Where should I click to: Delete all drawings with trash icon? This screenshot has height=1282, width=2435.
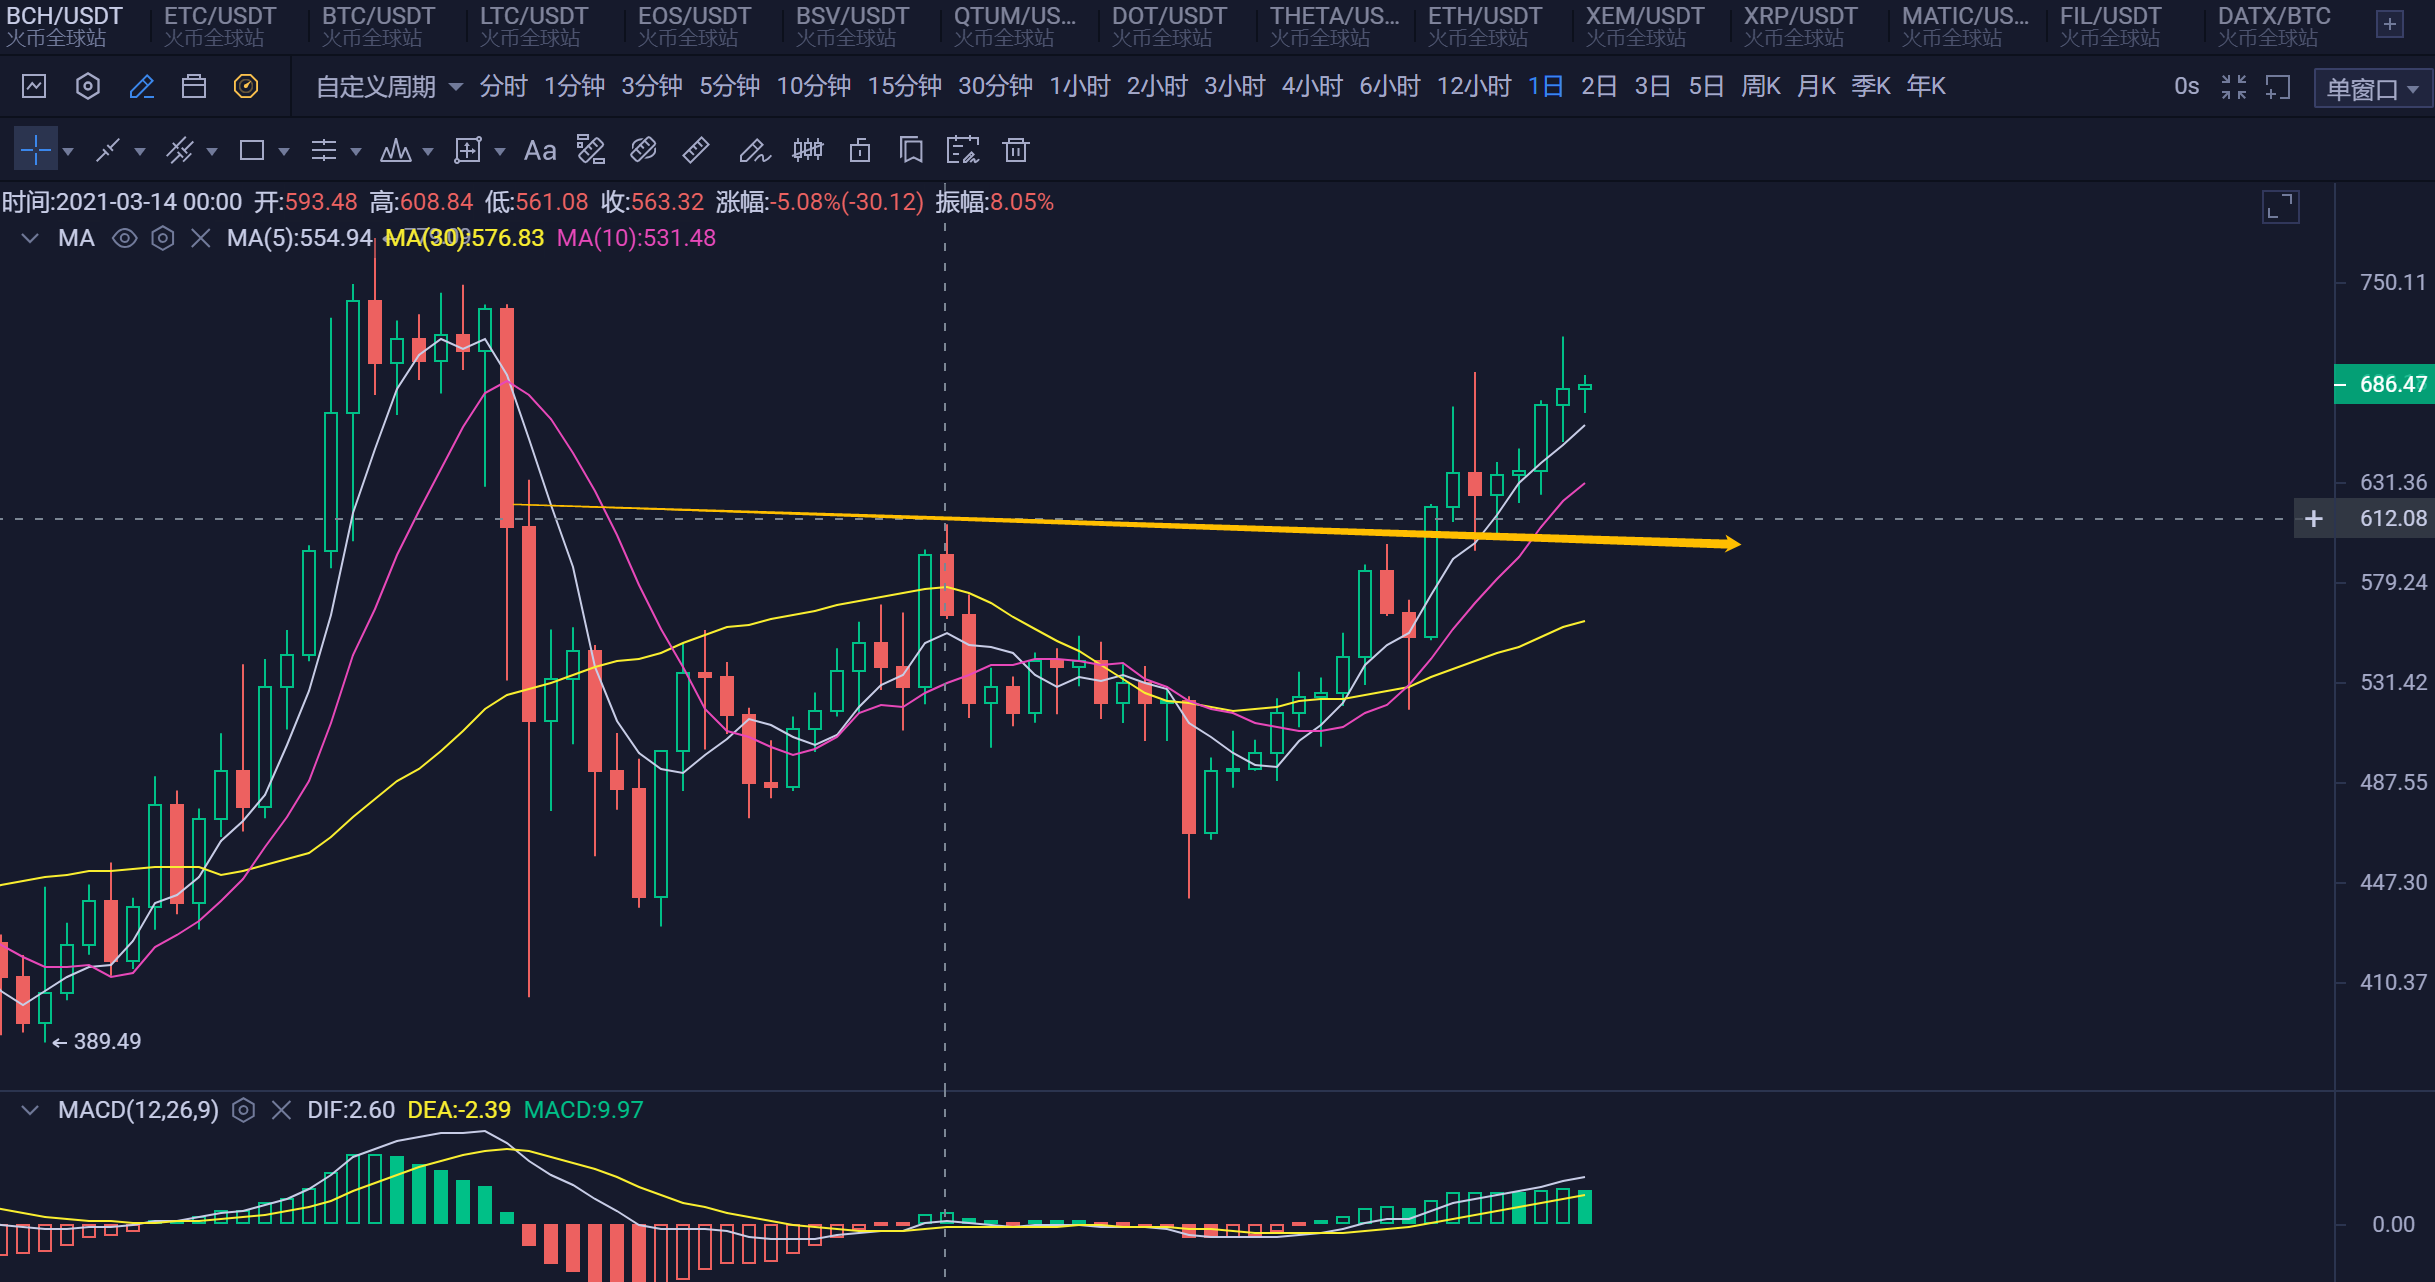[1016, 150]
